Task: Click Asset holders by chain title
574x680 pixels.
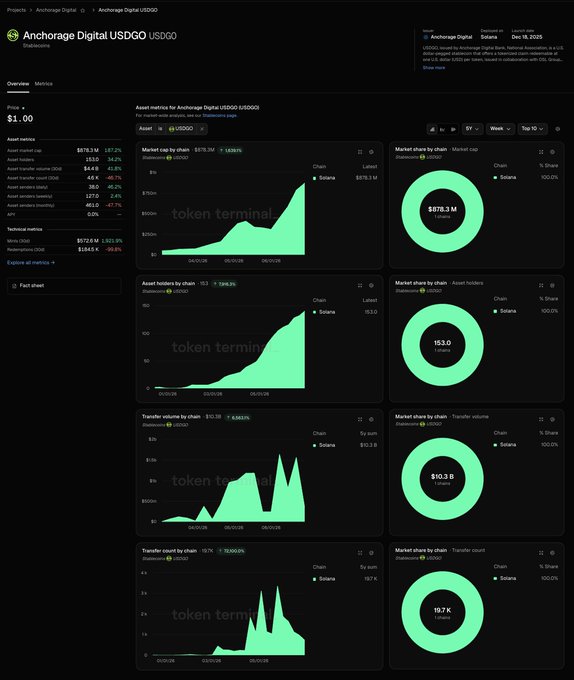Action: click(x=168, y=283)
